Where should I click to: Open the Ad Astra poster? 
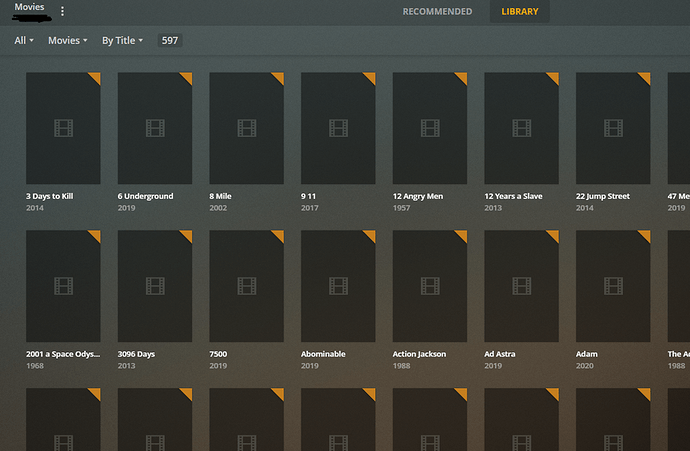tap(521, 286)
